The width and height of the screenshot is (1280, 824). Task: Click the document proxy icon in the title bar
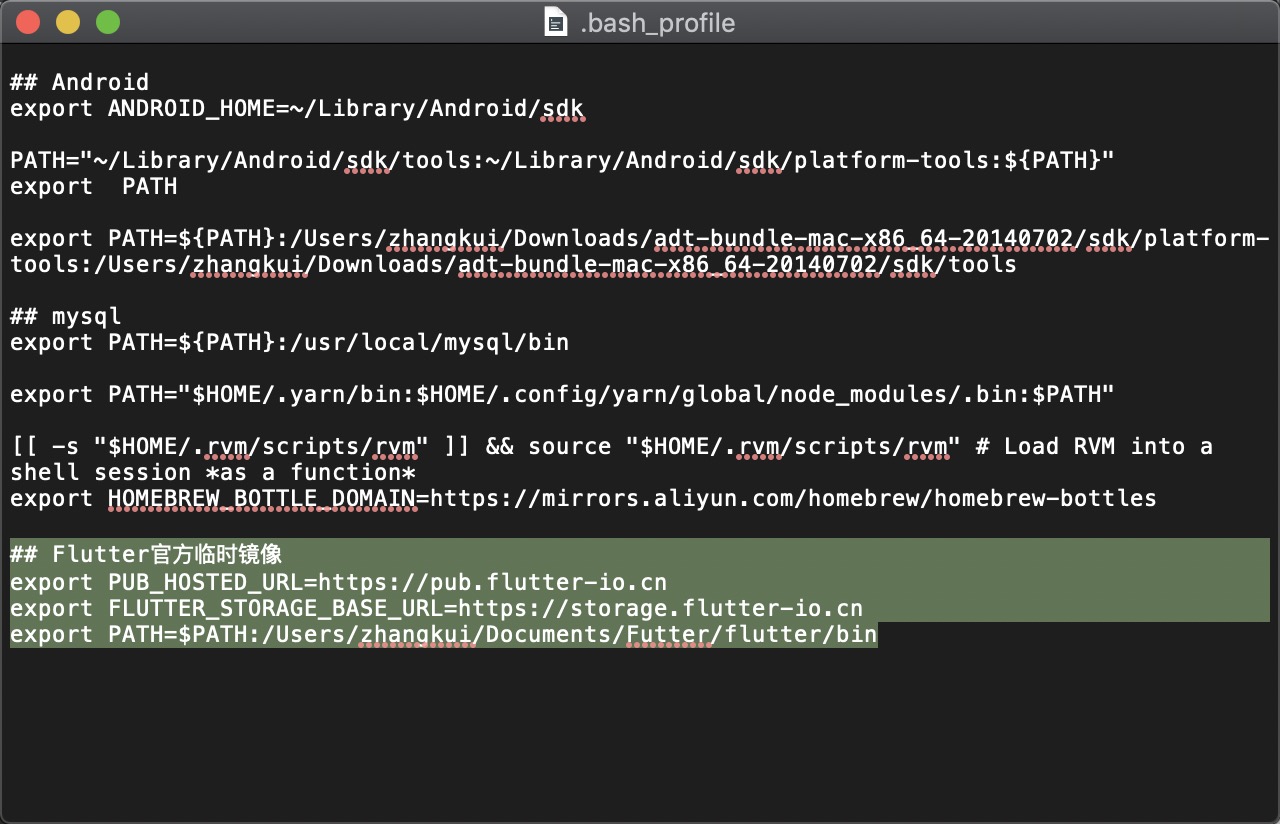pos(553,22)
